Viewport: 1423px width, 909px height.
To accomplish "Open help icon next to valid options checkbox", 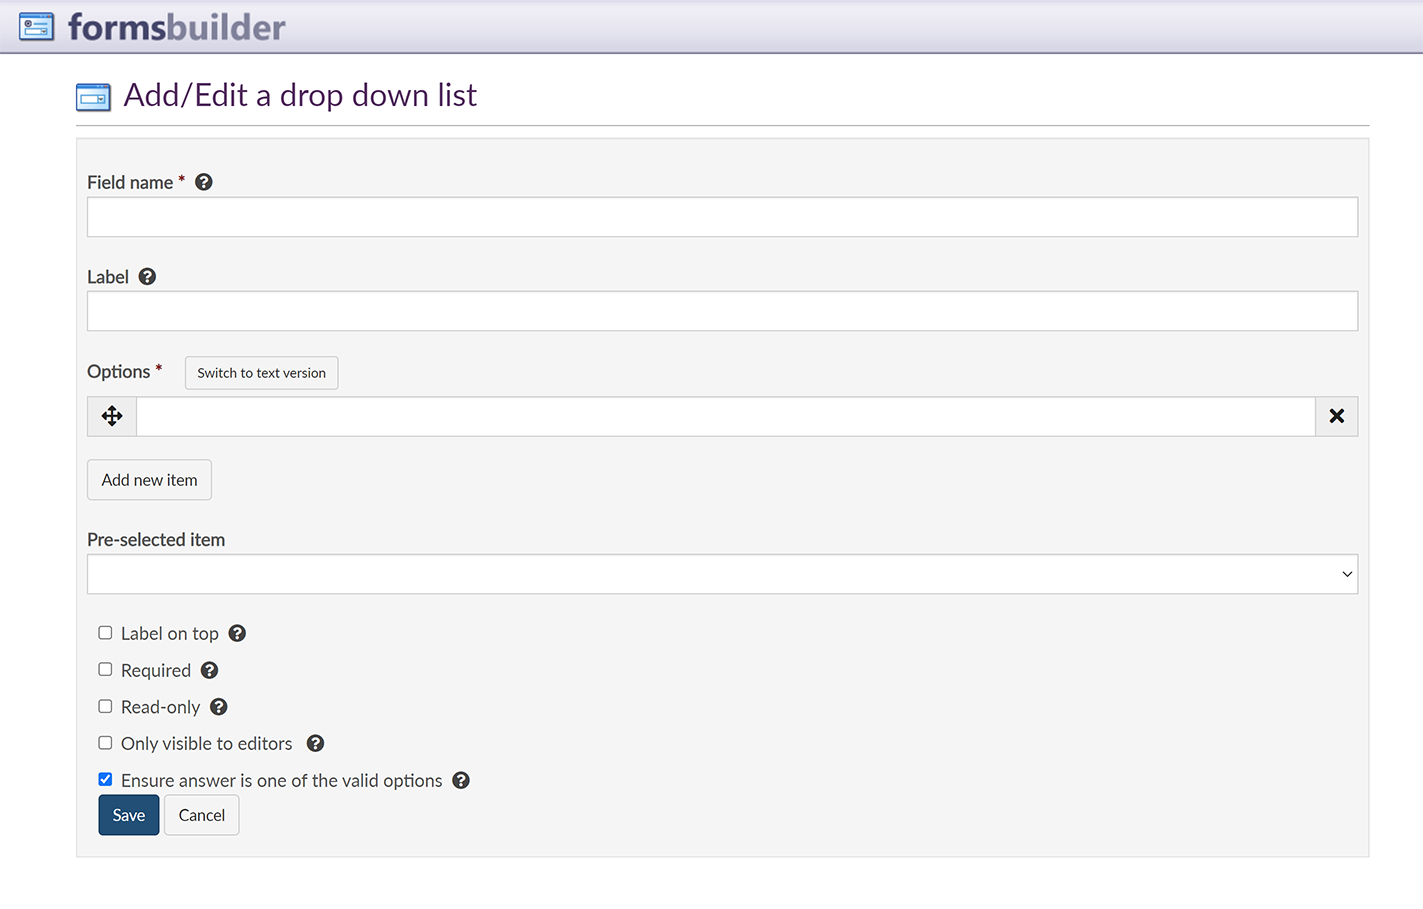I will (461, 780).
